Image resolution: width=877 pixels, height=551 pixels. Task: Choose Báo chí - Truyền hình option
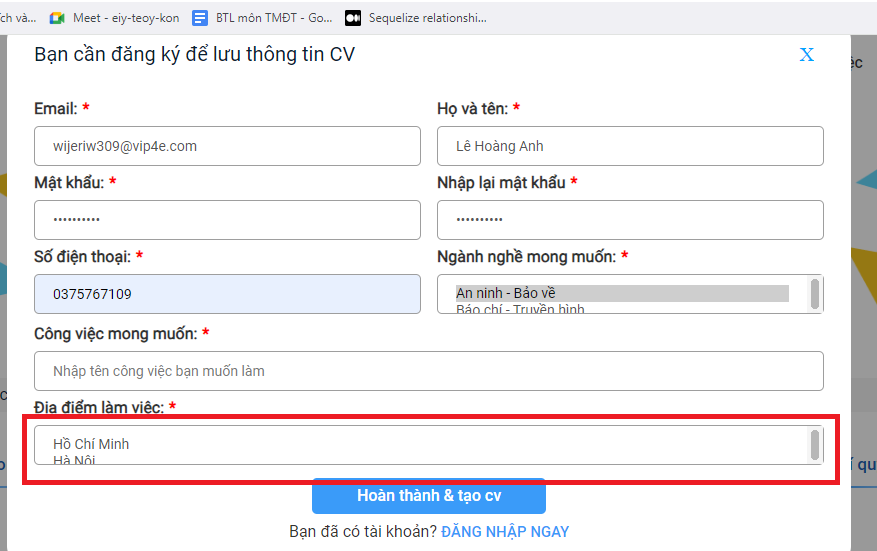click(x=620, y=309)
